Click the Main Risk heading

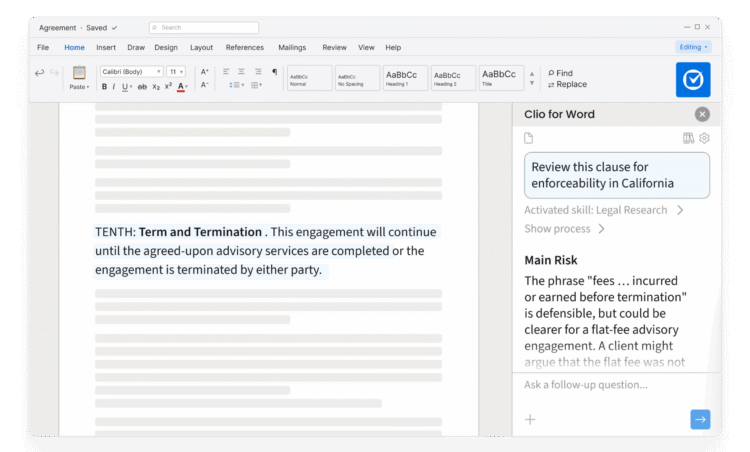(x=551, y=260)
